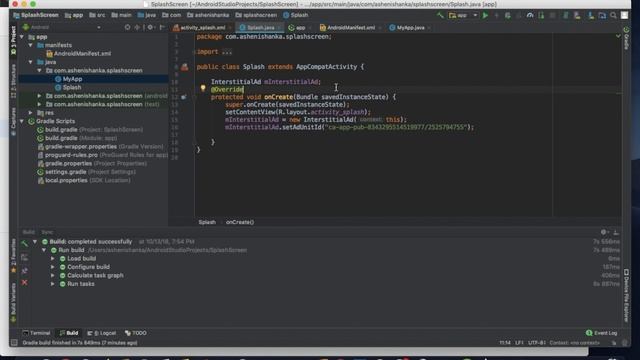The image size is (640, 360).
Task: Select gradle-wrapper.properties file
Action: tap(100, 147)
